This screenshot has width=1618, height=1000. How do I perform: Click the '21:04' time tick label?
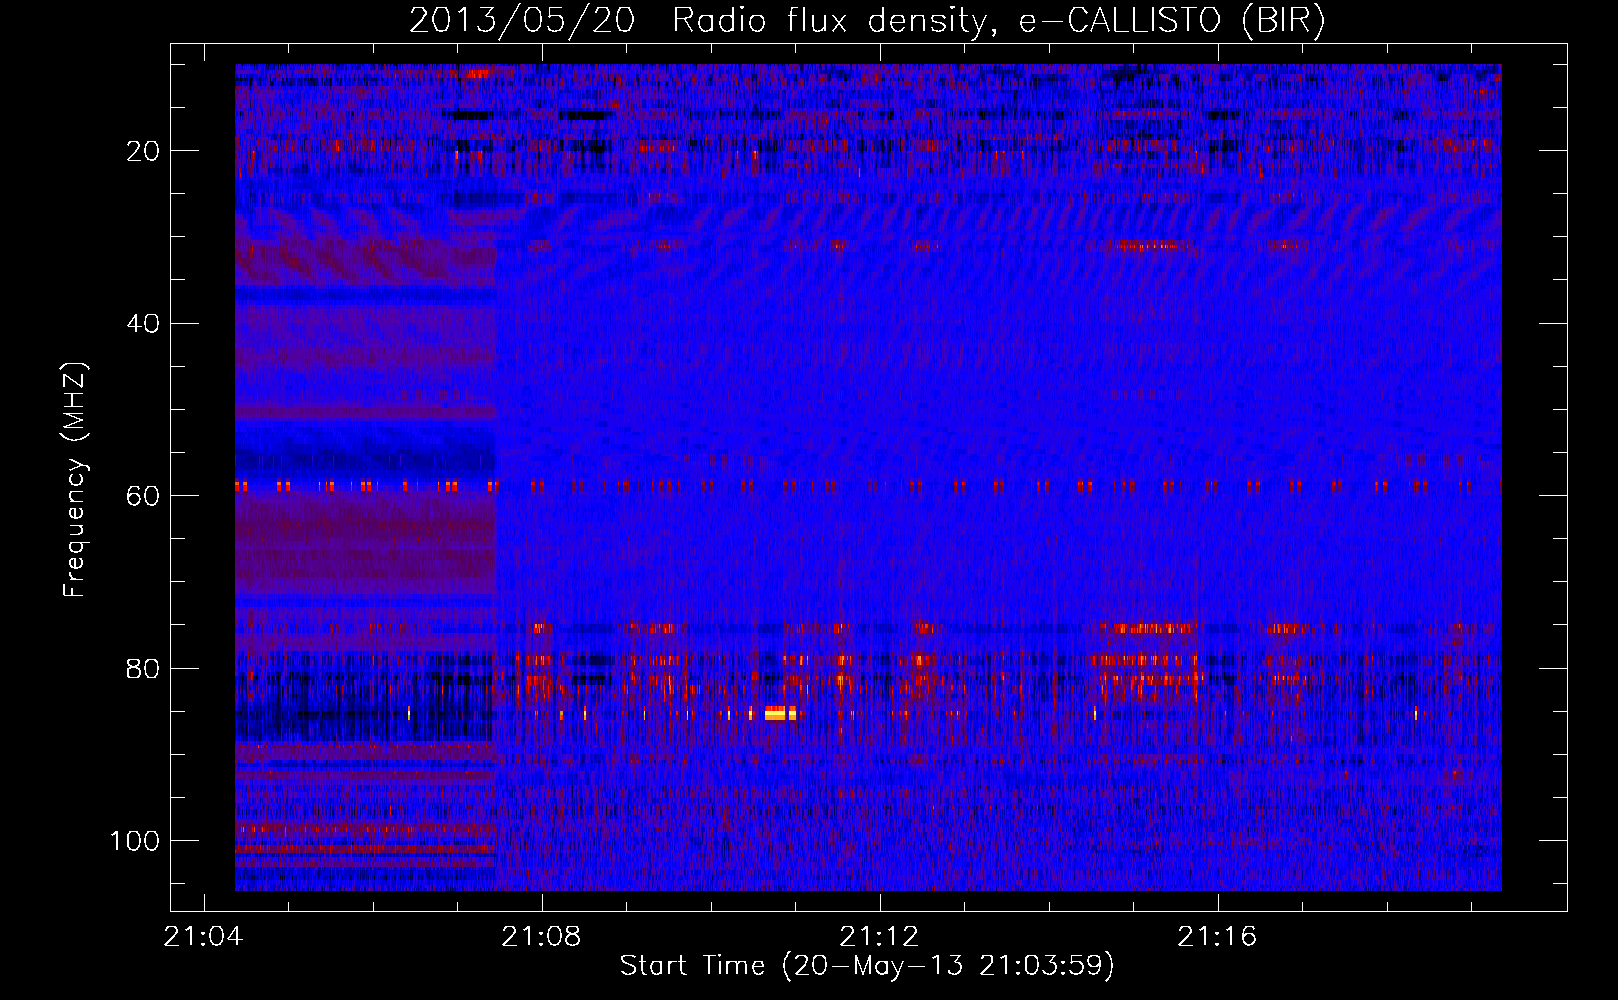pyautogui.click(x=204, y=937)
